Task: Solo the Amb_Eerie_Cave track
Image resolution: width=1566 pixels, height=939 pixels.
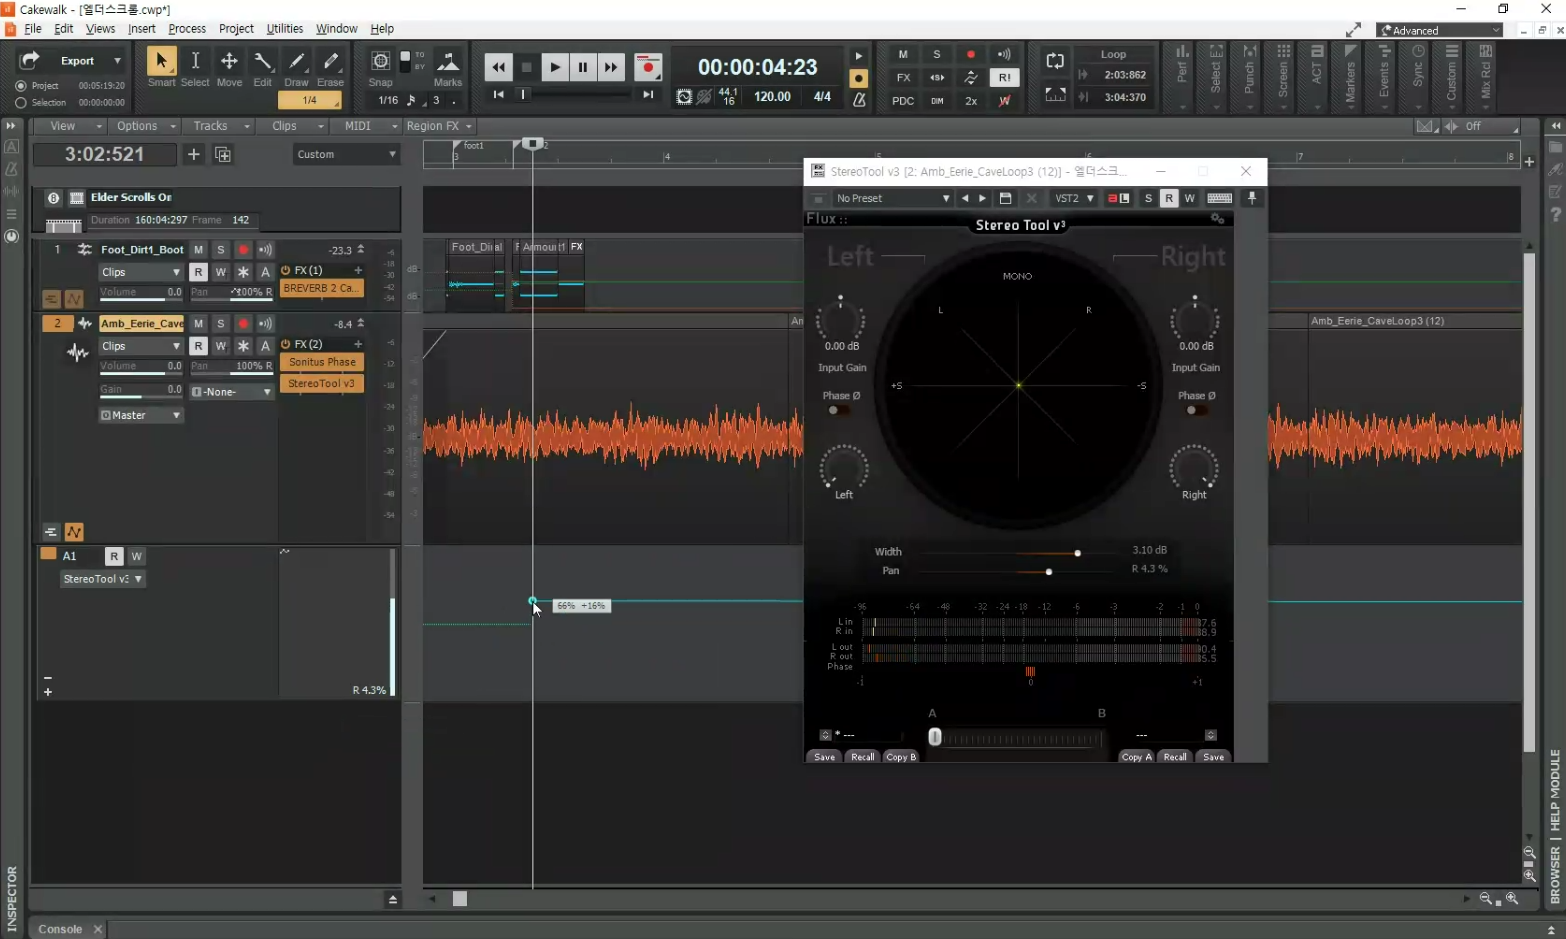Action: (220, 324)
